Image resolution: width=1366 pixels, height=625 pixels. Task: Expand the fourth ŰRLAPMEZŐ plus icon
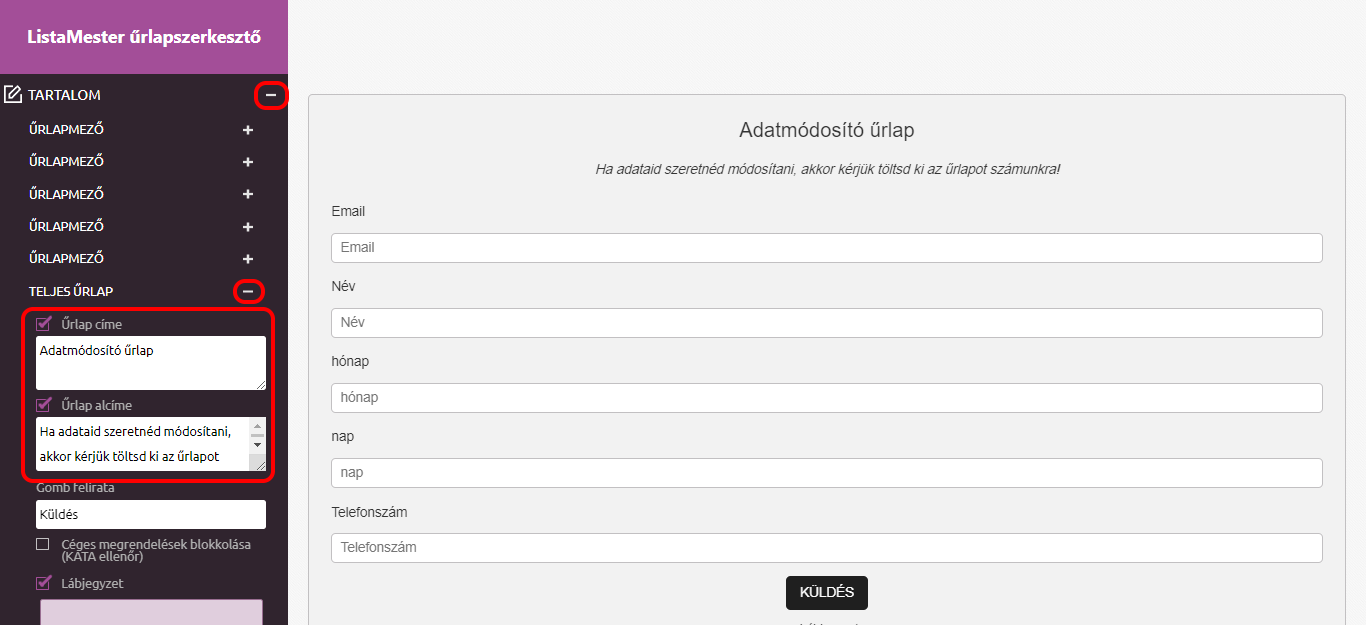tap(248, 226)
